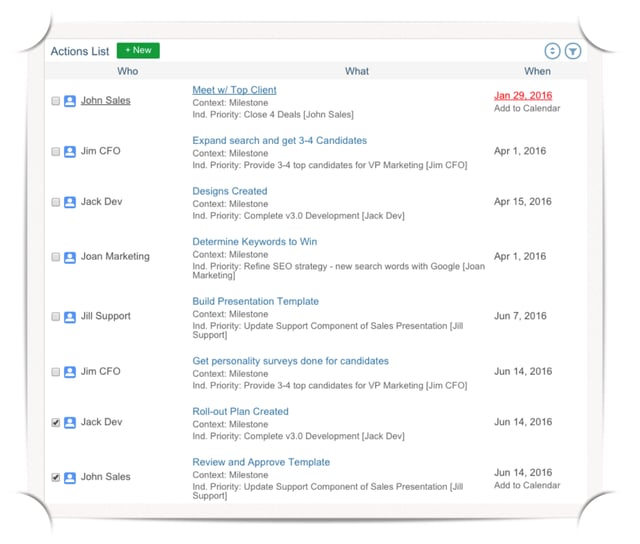
Task: Open the Designs Created action
Action: point(230,191)
